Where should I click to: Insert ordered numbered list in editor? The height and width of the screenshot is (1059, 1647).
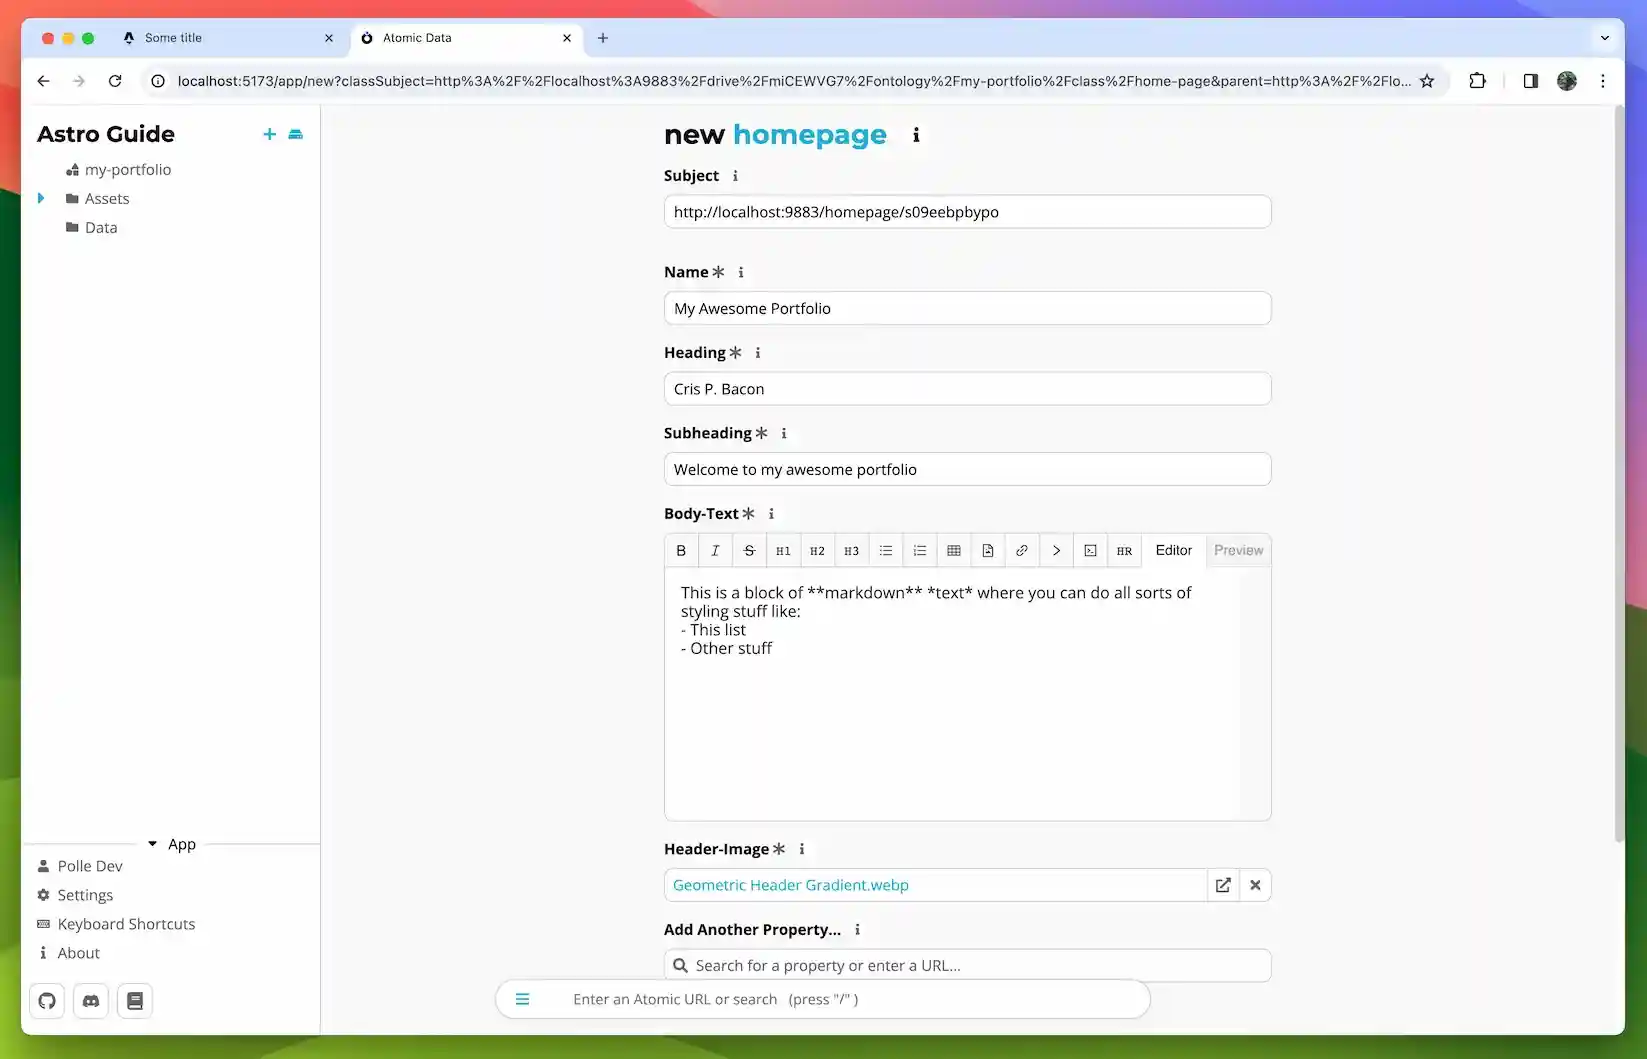920,551
